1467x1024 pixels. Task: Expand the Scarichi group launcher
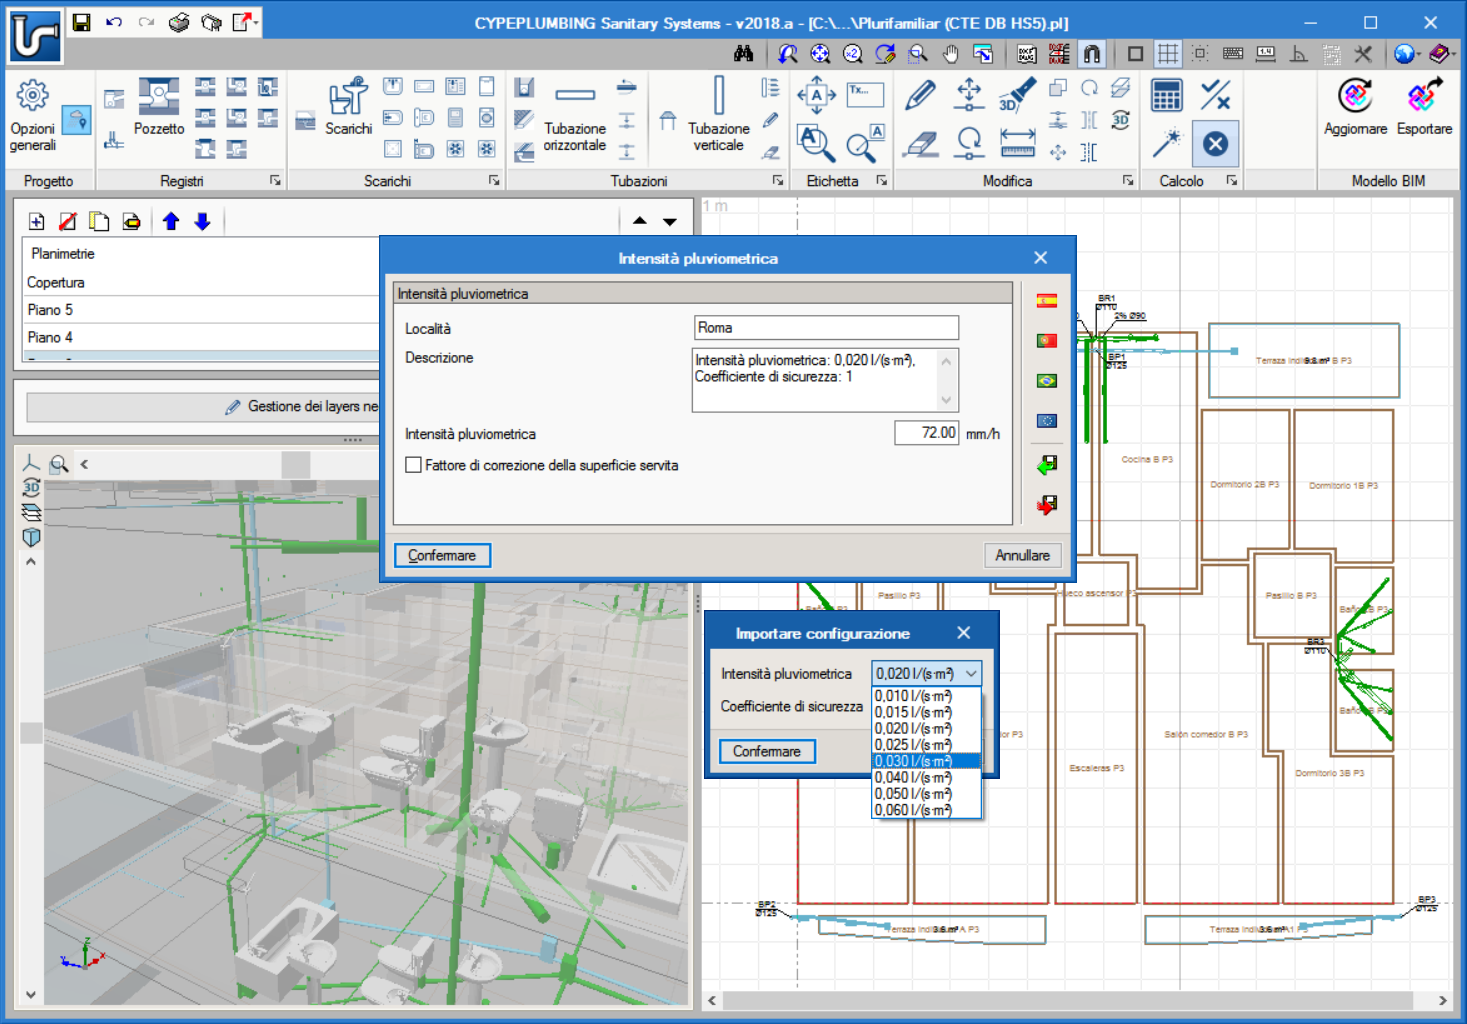tap(494, 180)
